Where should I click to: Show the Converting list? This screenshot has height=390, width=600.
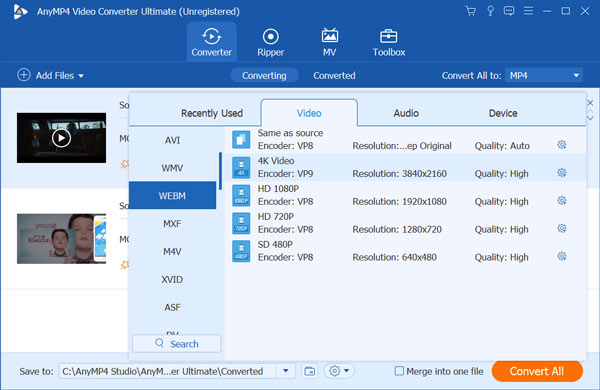tap(264, 75)
